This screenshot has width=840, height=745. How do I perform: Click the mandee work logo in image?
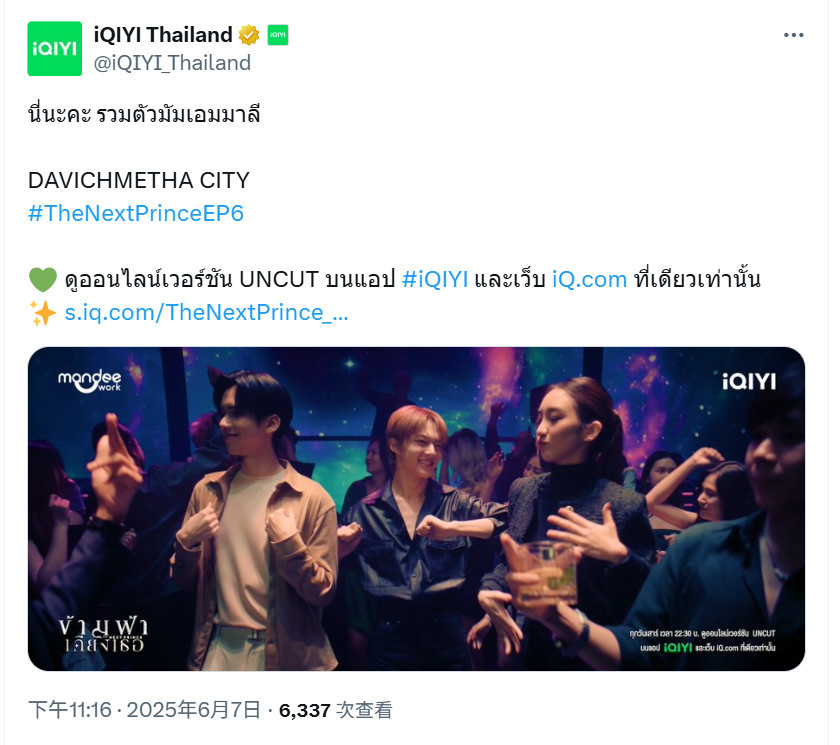click(x=89, y=381)
